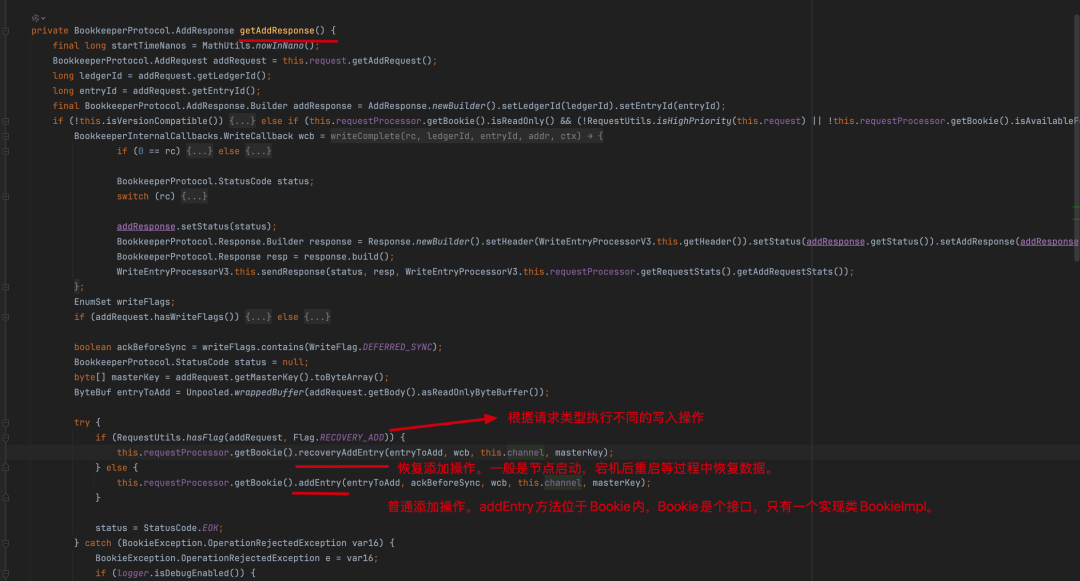
Task: Click 'EnumSet writeFlags;' declaration
Action: click(125, 302)
